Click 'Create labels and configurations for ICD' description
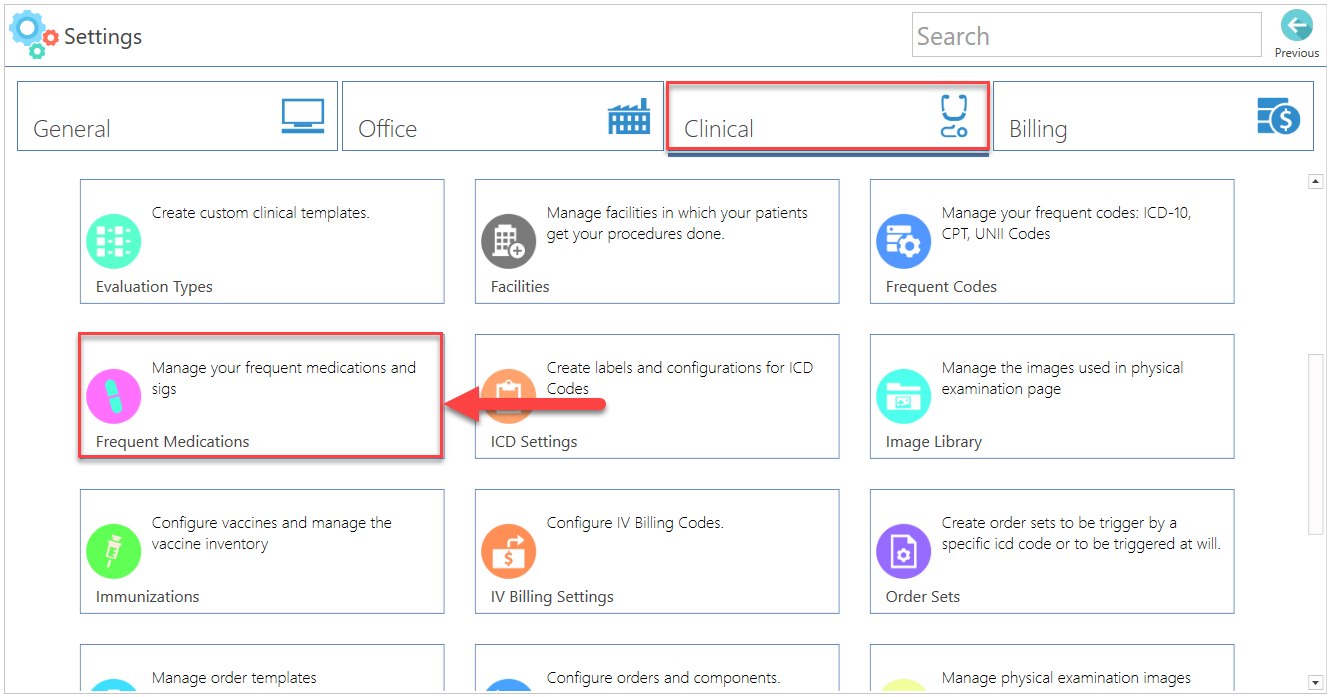Viewport: 1331px width, 697px height. pos(680,378)
